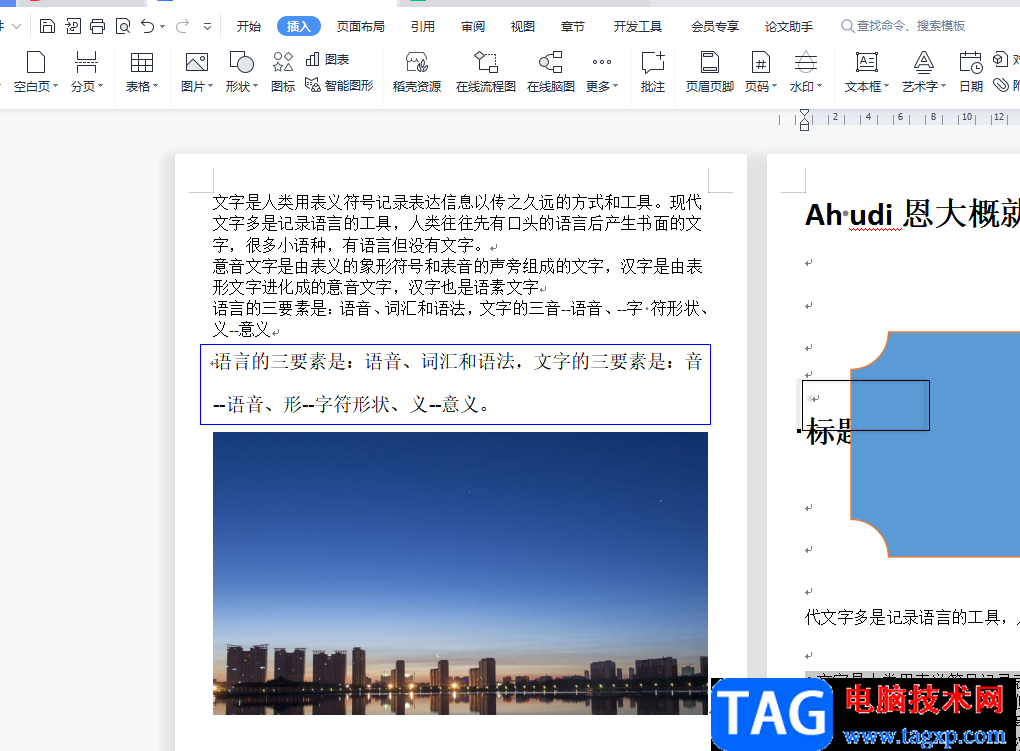Insert a chart with 图表
This screenshot has height=751, width=1020.
328,59
